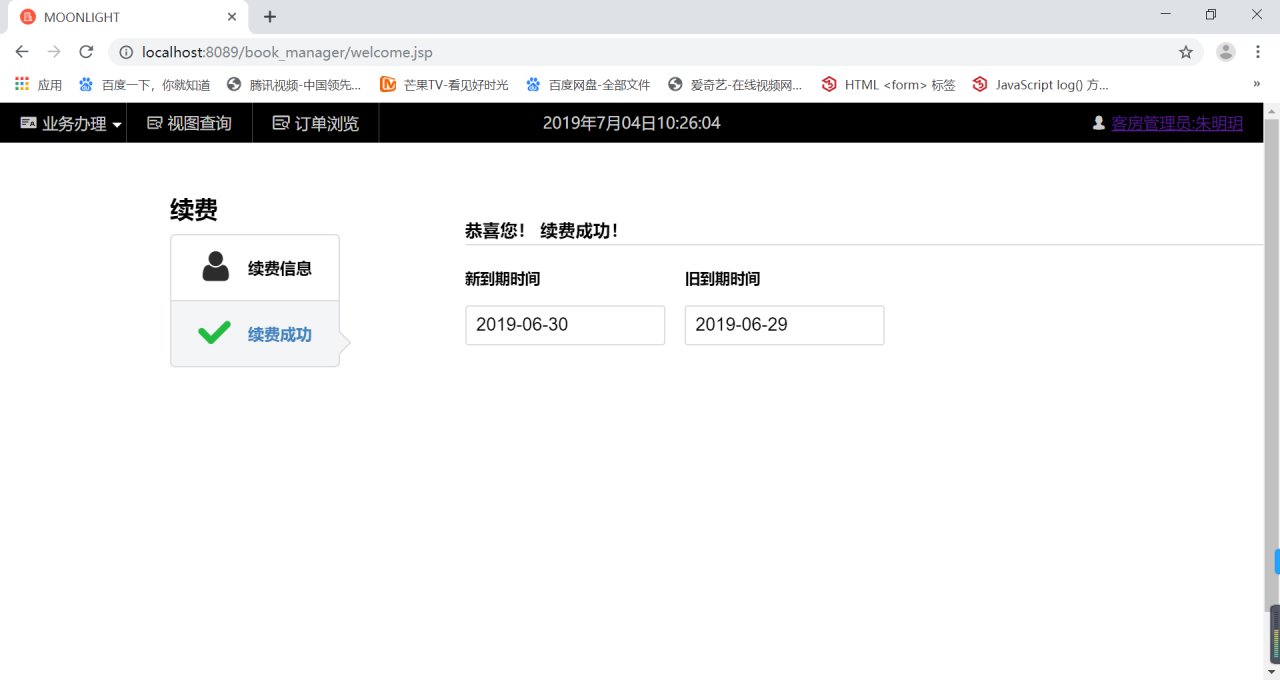Click the address bar URL
This screenshot has width=1280, height=680.
pyautogui.click(x=288, y=52)
